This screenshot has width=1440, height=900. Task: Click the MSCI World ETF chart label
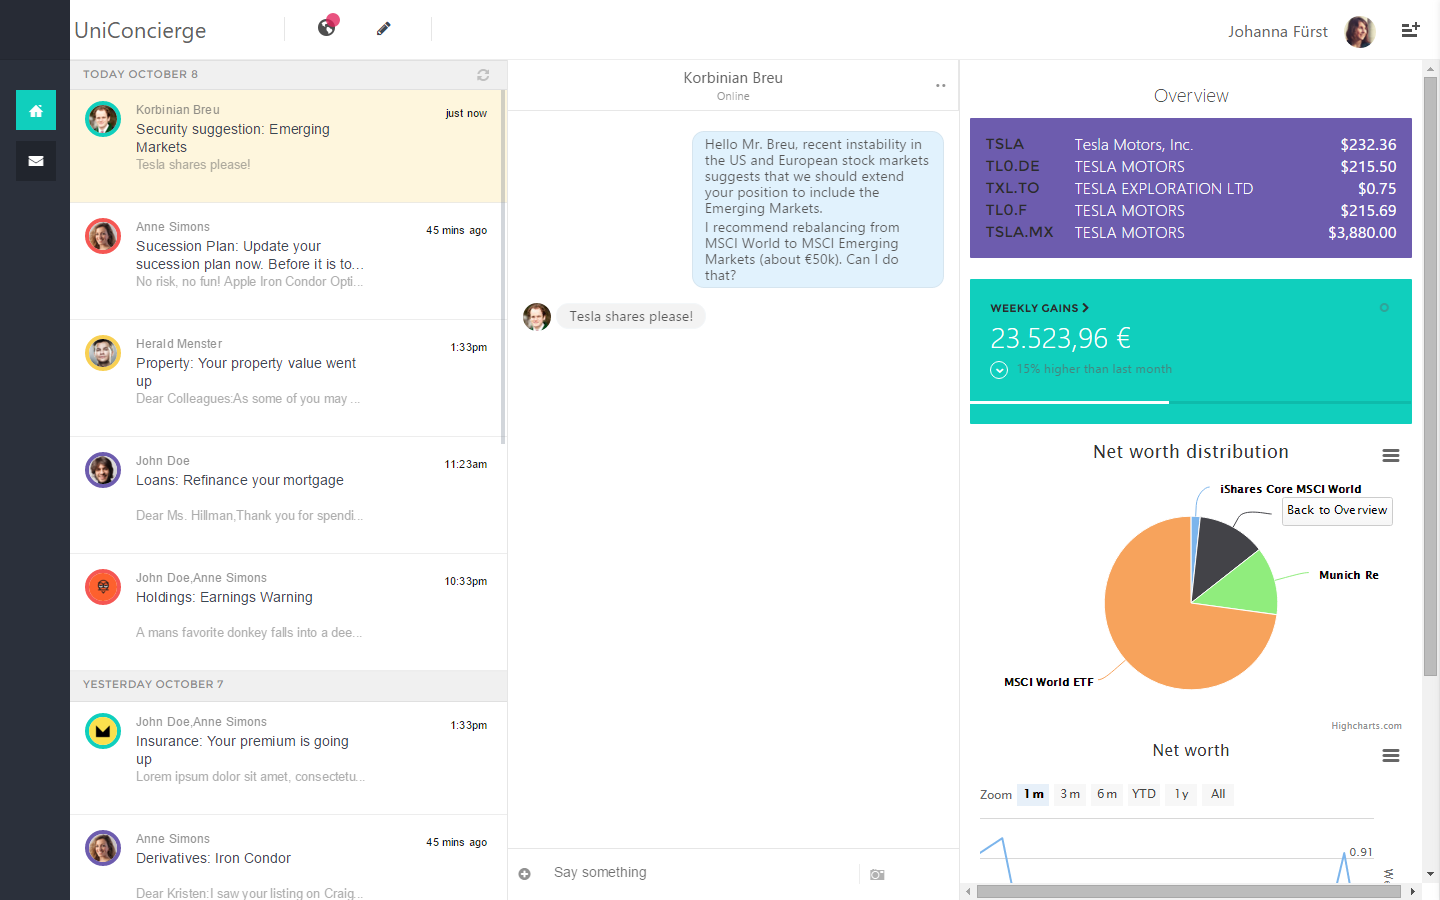point(1049,683)
